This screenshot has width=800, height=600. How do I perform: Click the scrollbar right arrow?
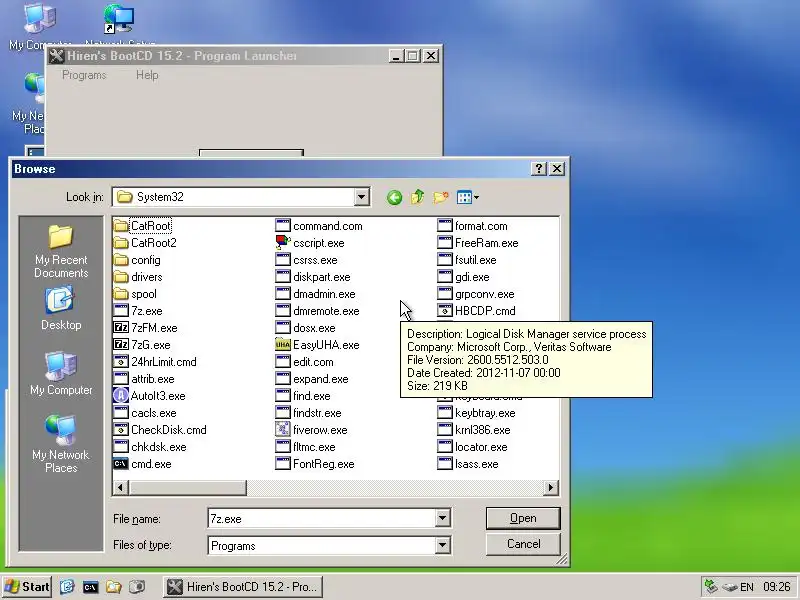point(551,488)
